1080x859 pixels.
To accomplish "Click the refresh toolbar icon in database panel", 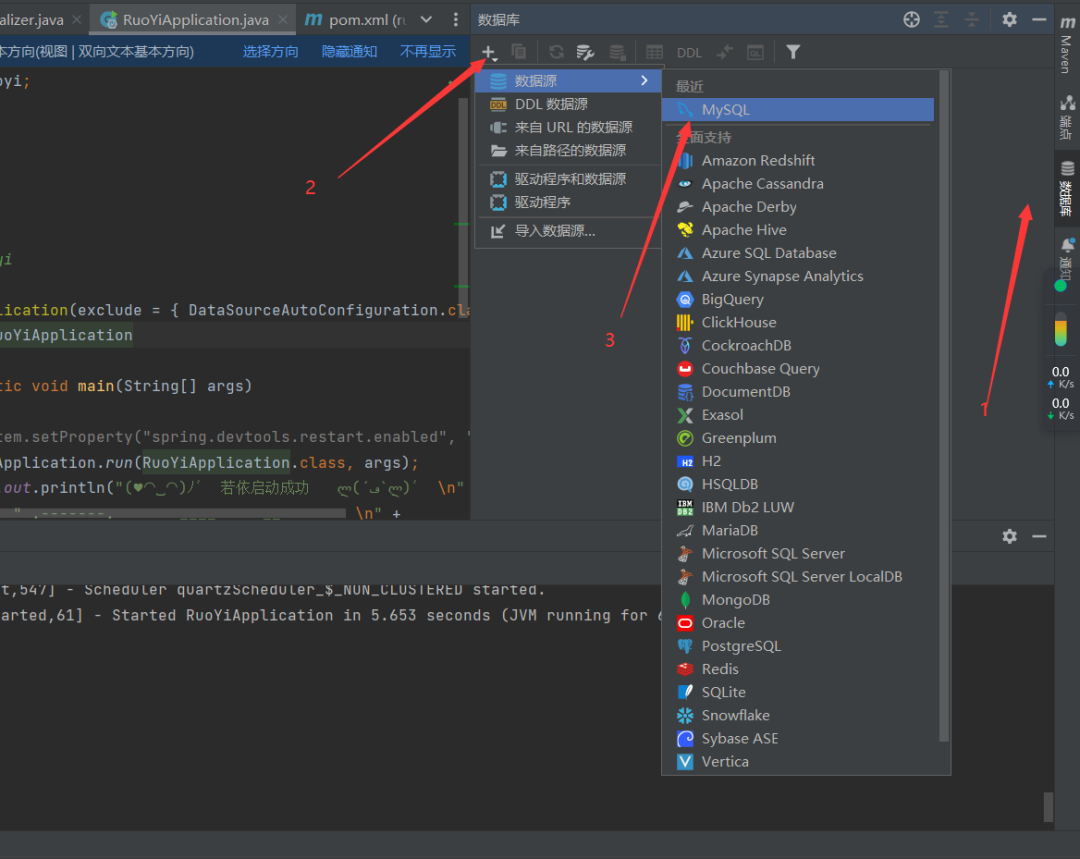I will tap(557, 52).
